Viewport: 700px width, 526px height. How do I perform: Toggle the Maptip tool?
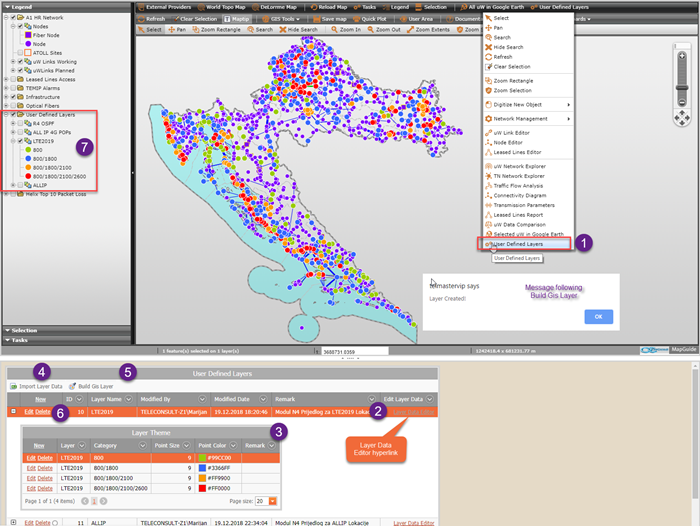point(237,19)
